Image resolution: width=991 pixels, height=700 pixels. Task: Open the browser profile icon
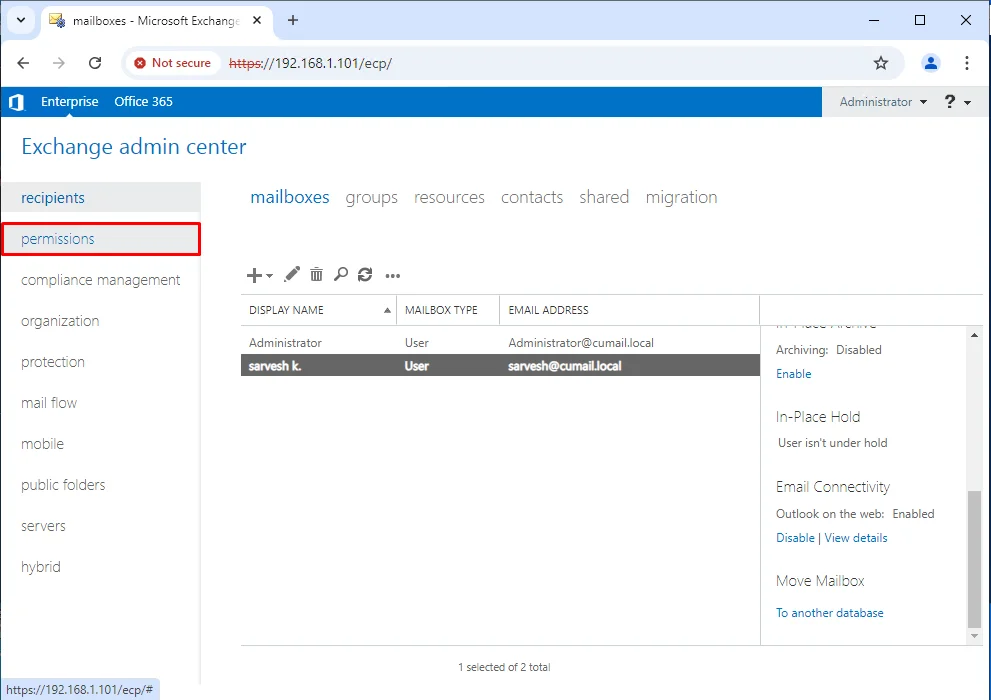pos(931,63)
